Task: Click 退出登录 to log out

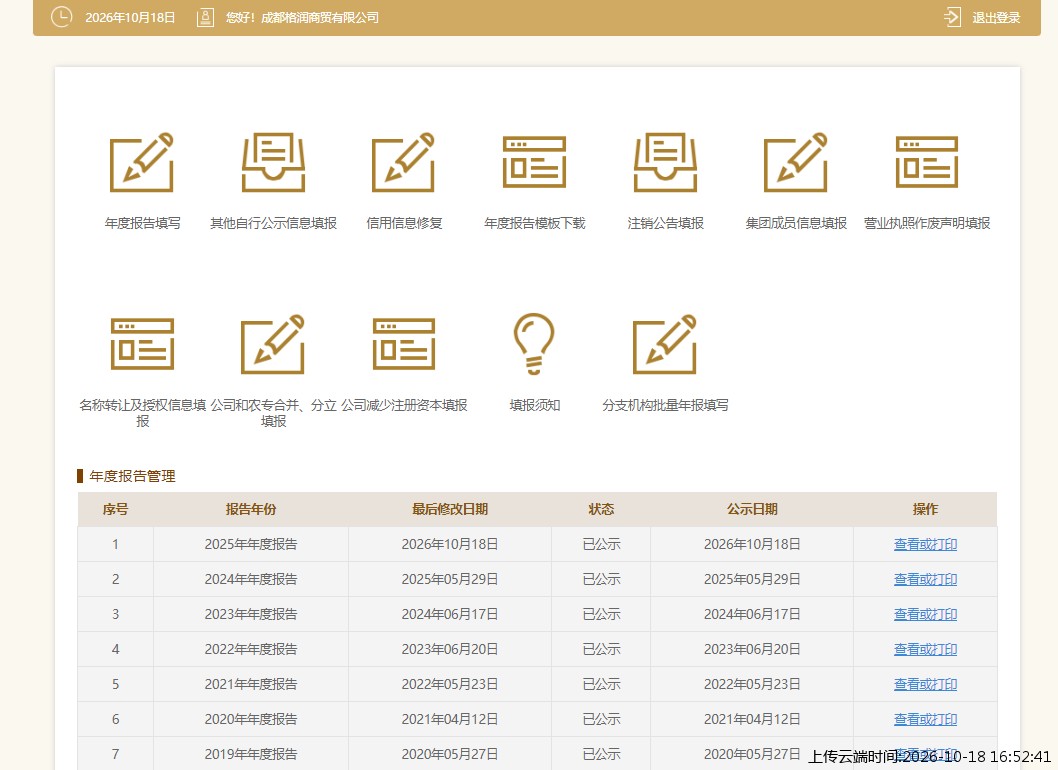Action: coord(996,18)
